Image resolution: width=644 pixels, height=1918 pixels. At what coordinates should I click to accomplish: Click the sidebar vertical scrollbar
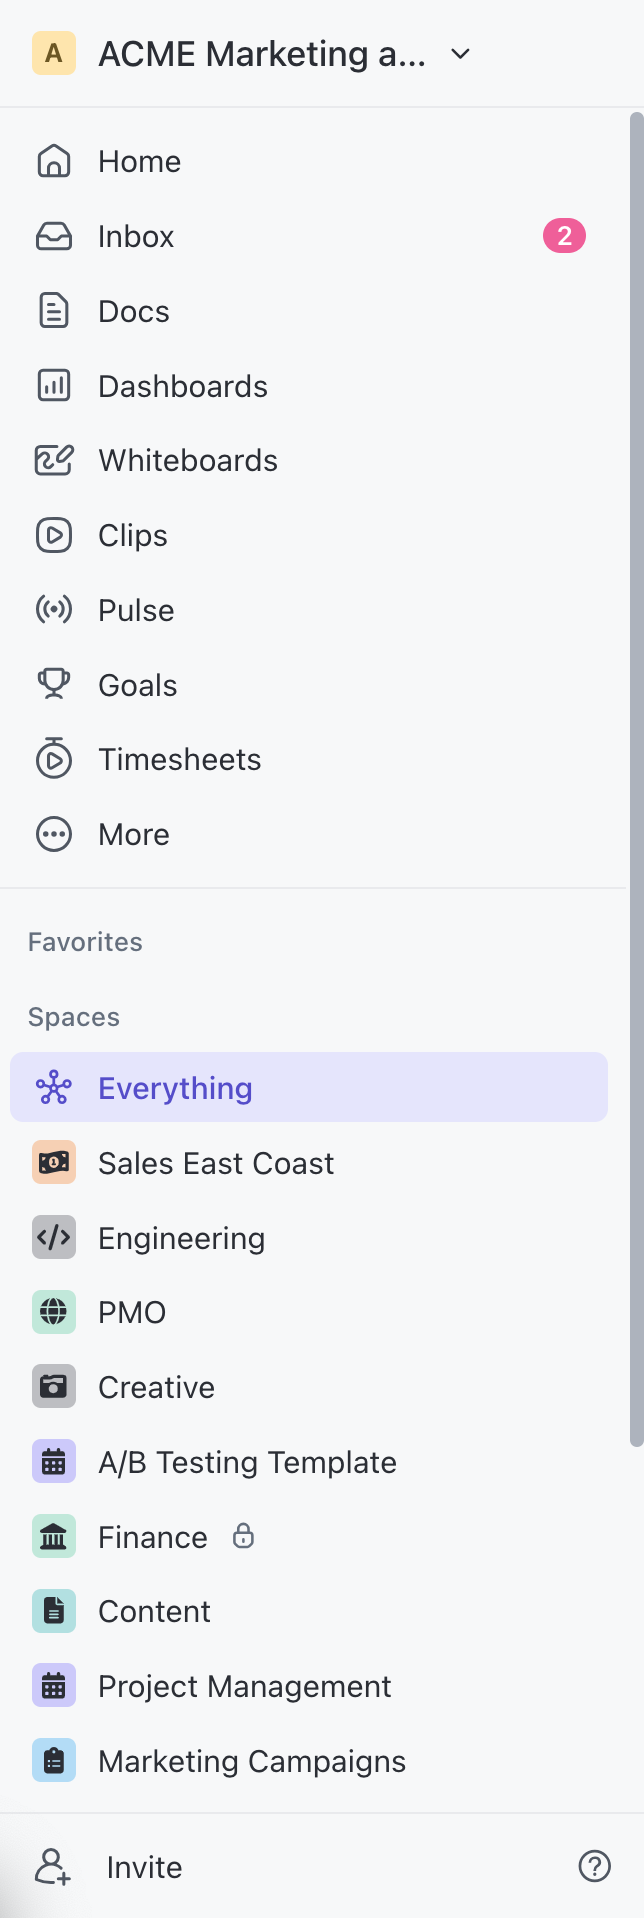tap(636, 780)
